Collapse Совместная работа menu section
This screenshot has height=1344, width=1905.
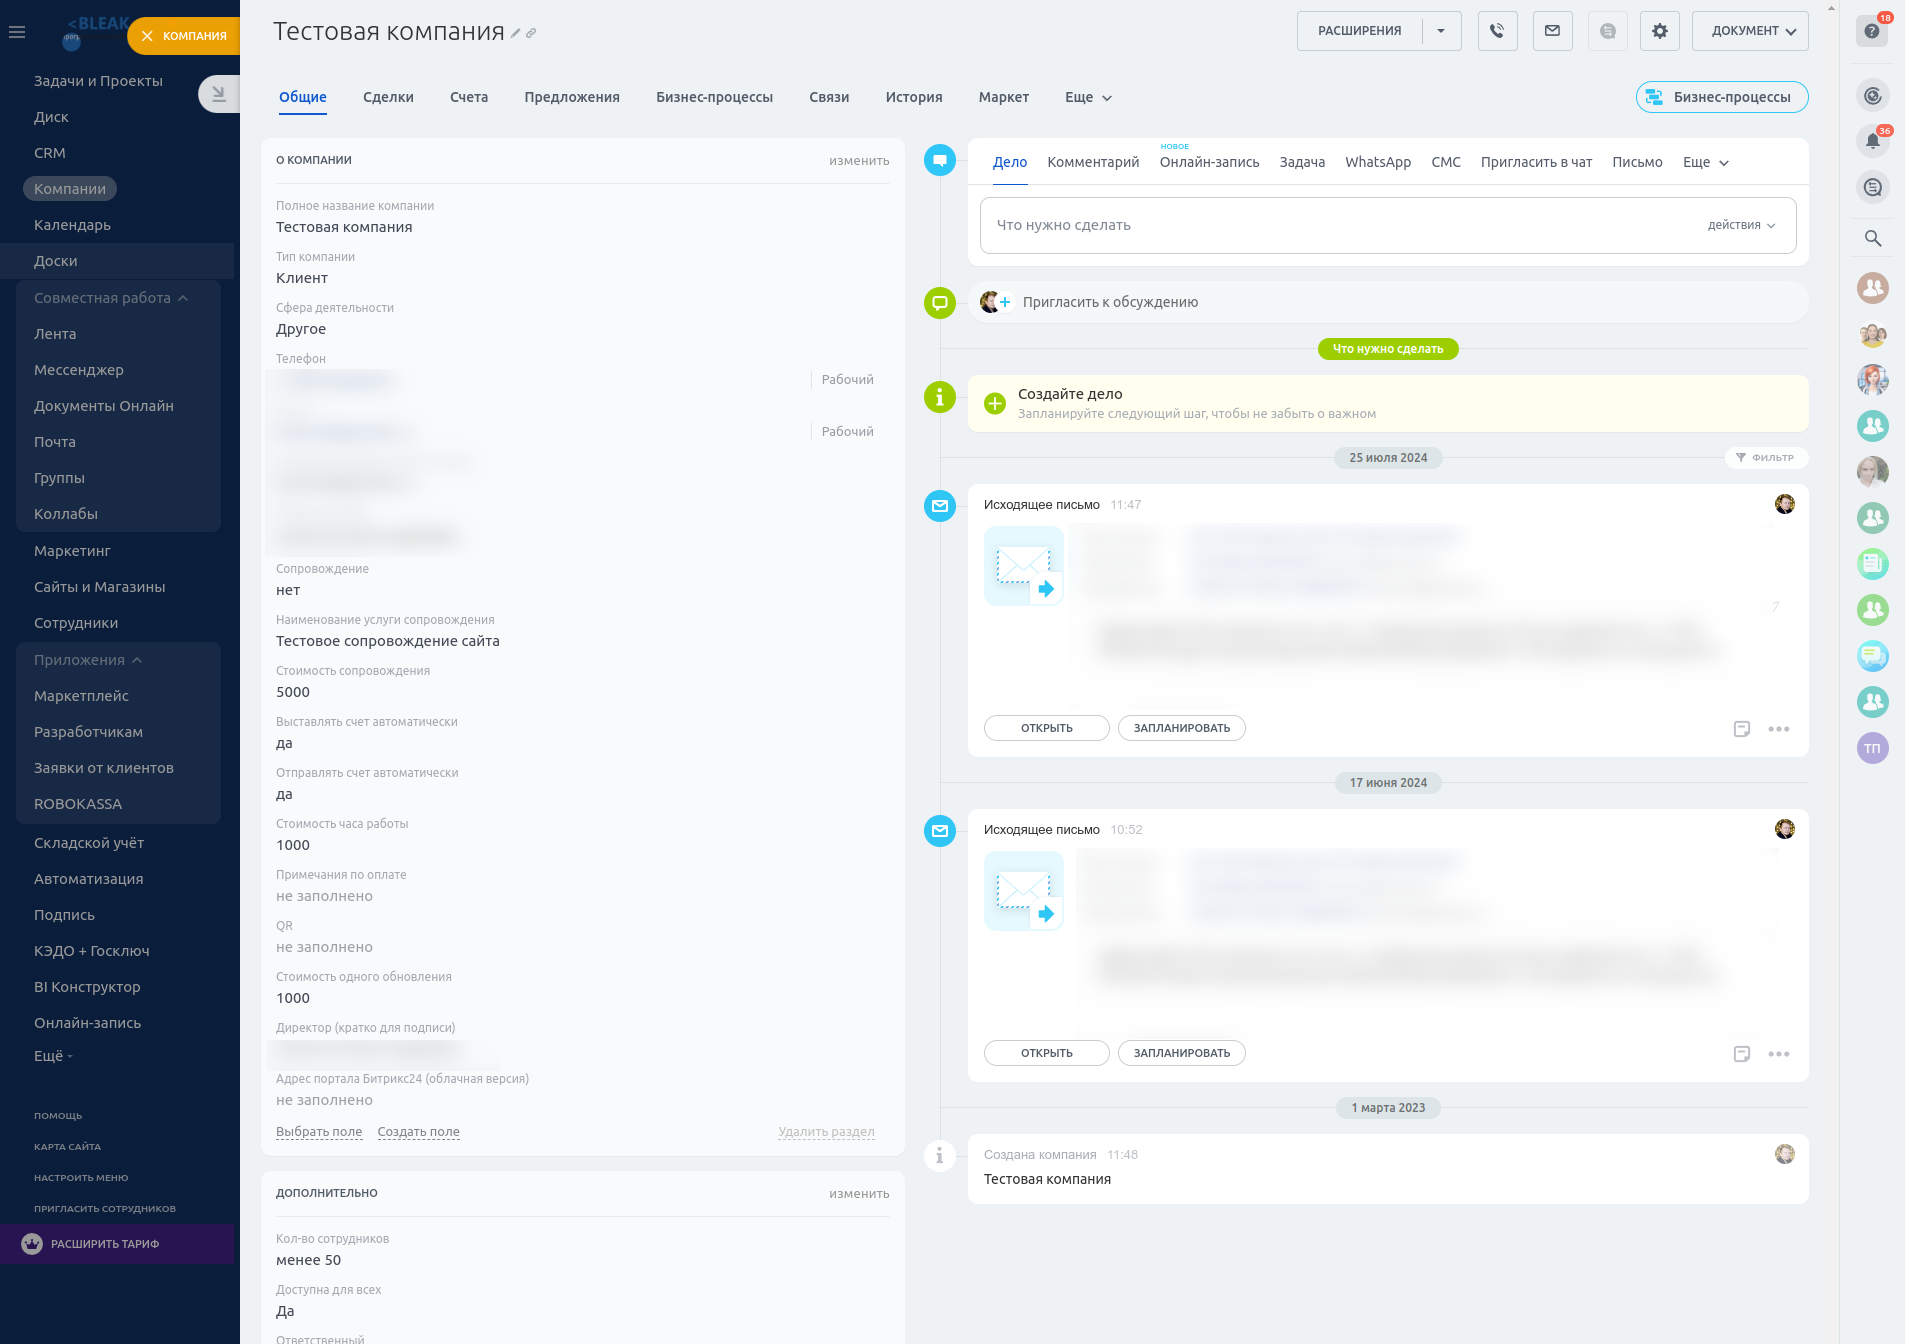point(110,298)
